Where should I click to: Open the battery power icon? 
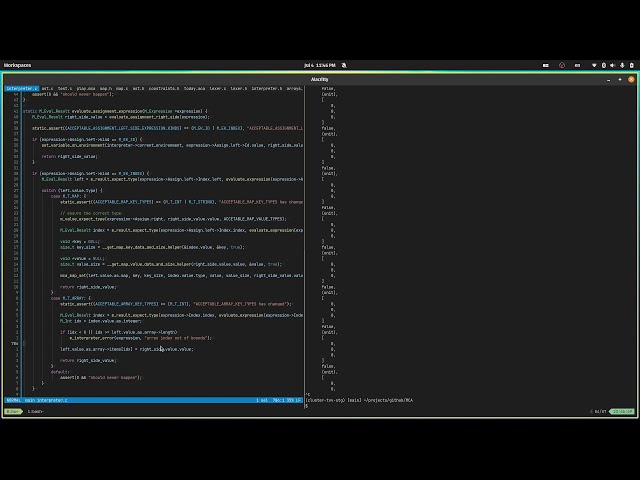632,65
